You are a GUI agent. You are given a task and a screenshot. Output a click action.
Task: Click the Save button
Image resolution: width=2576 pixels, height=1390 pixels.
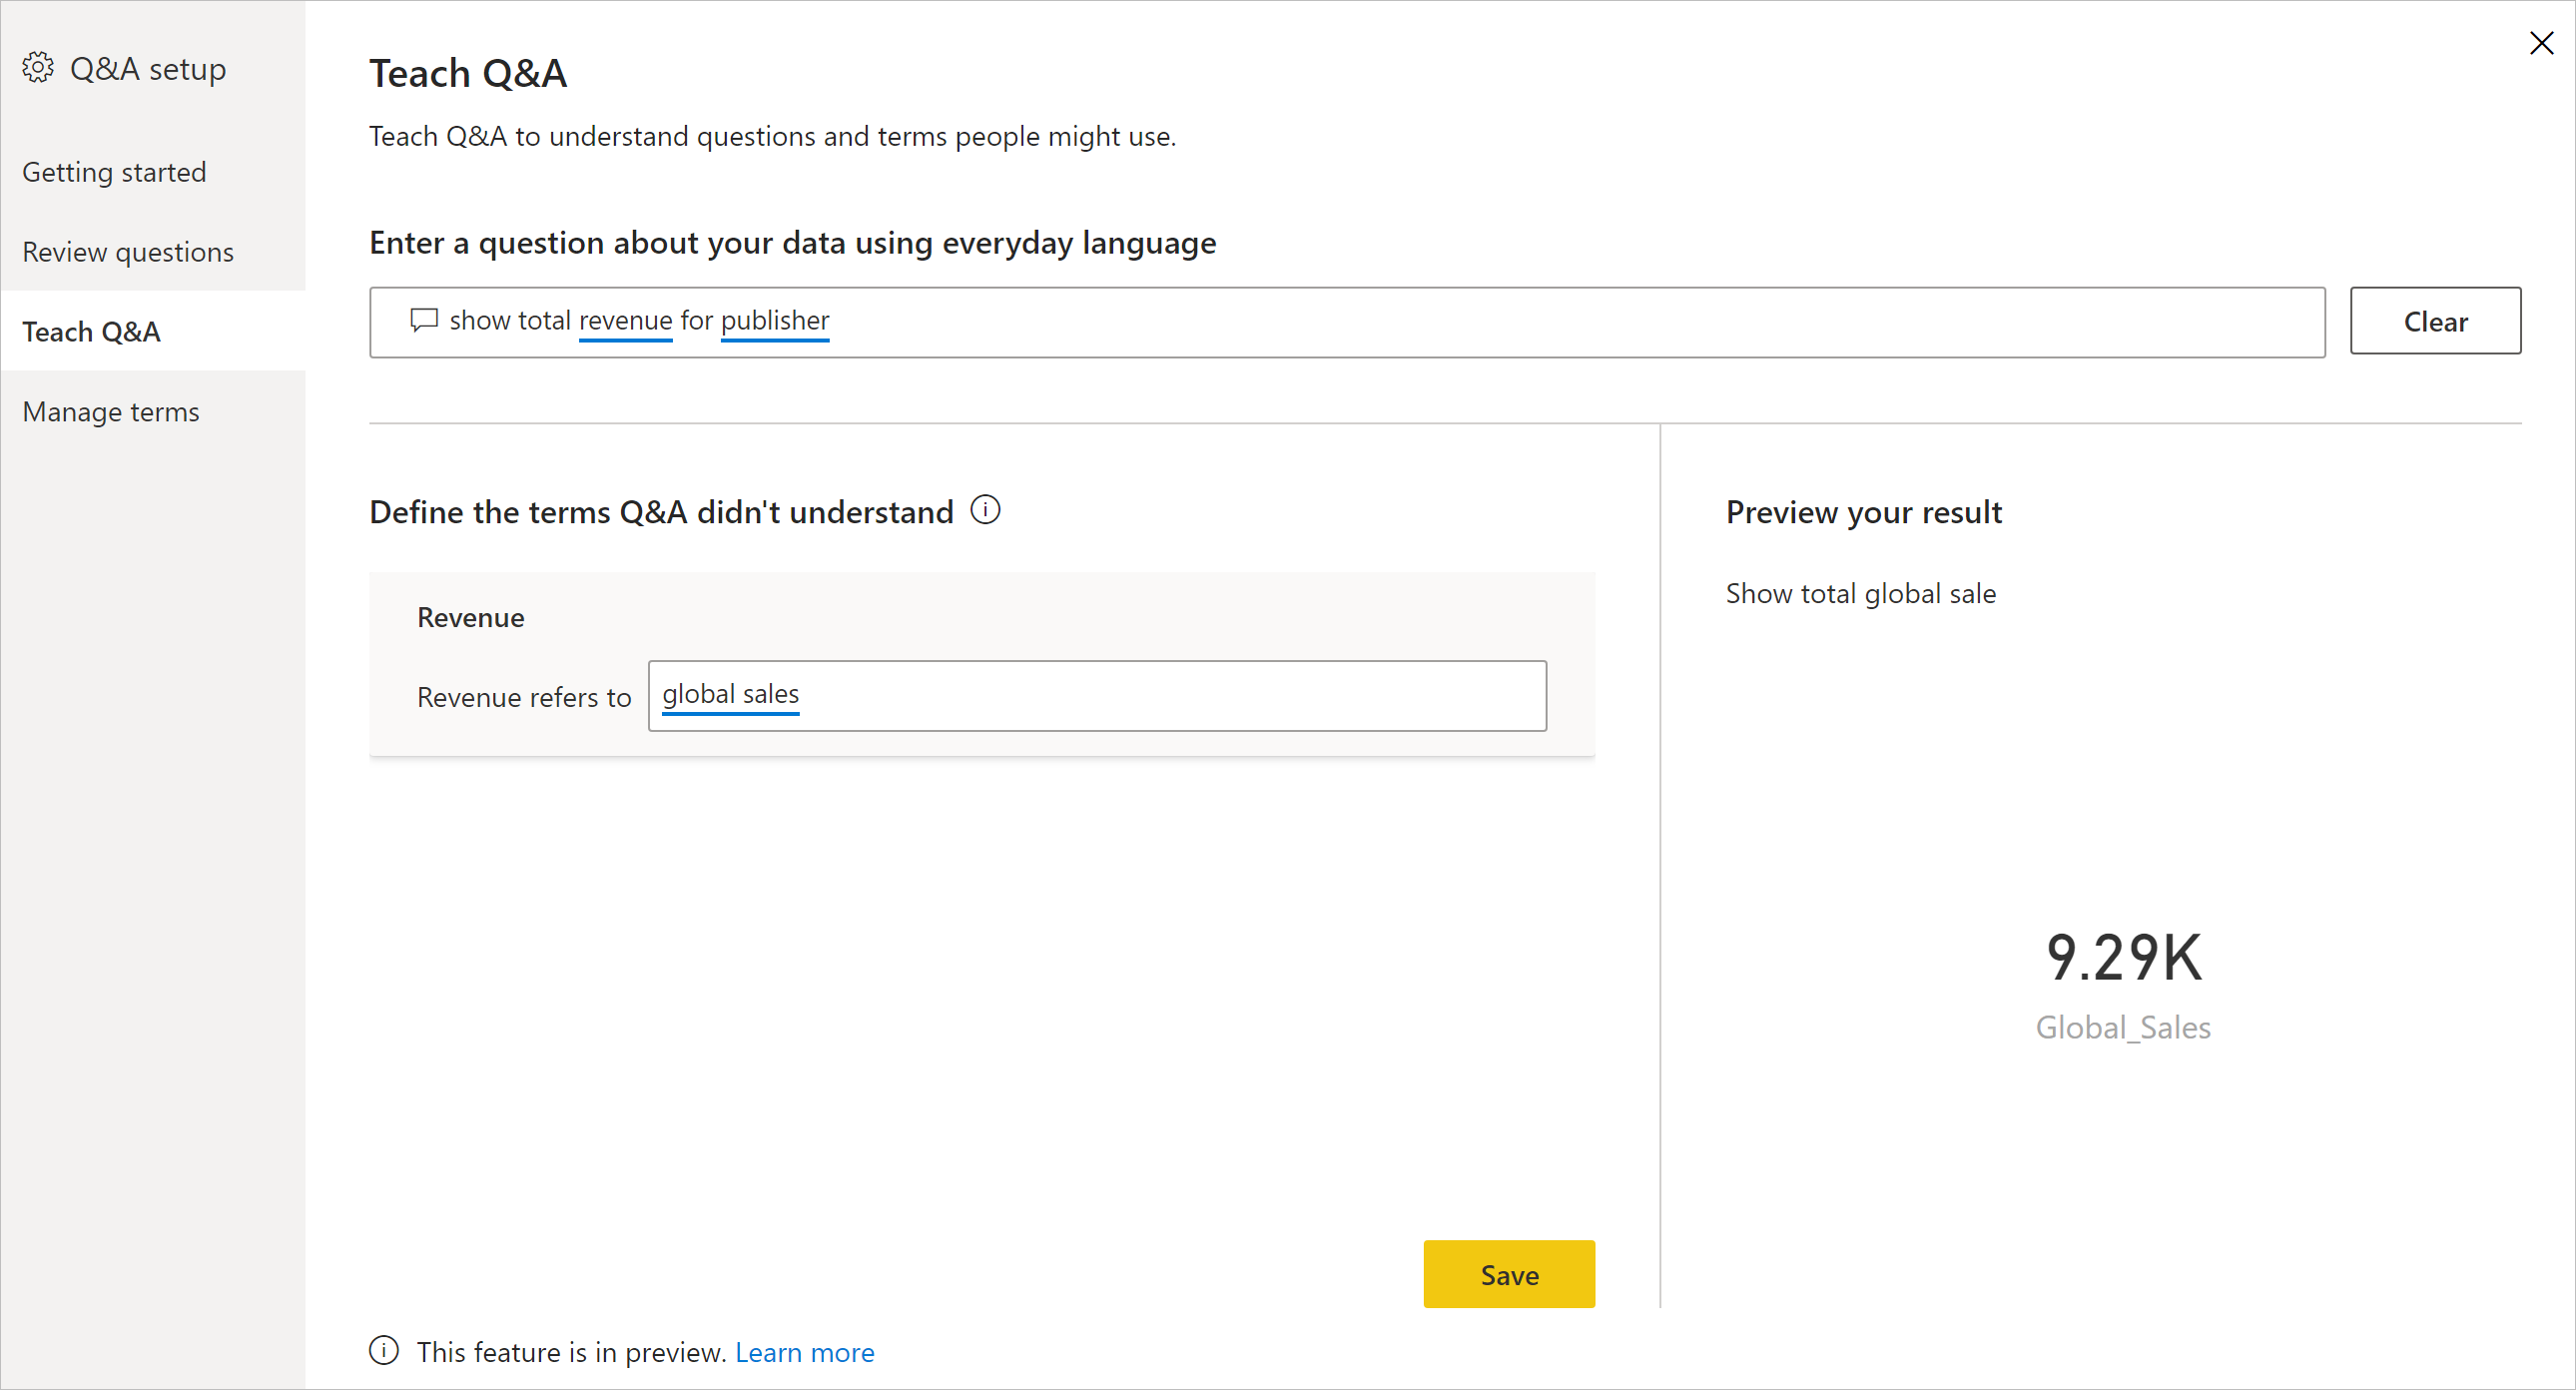click(1507, 1273)
